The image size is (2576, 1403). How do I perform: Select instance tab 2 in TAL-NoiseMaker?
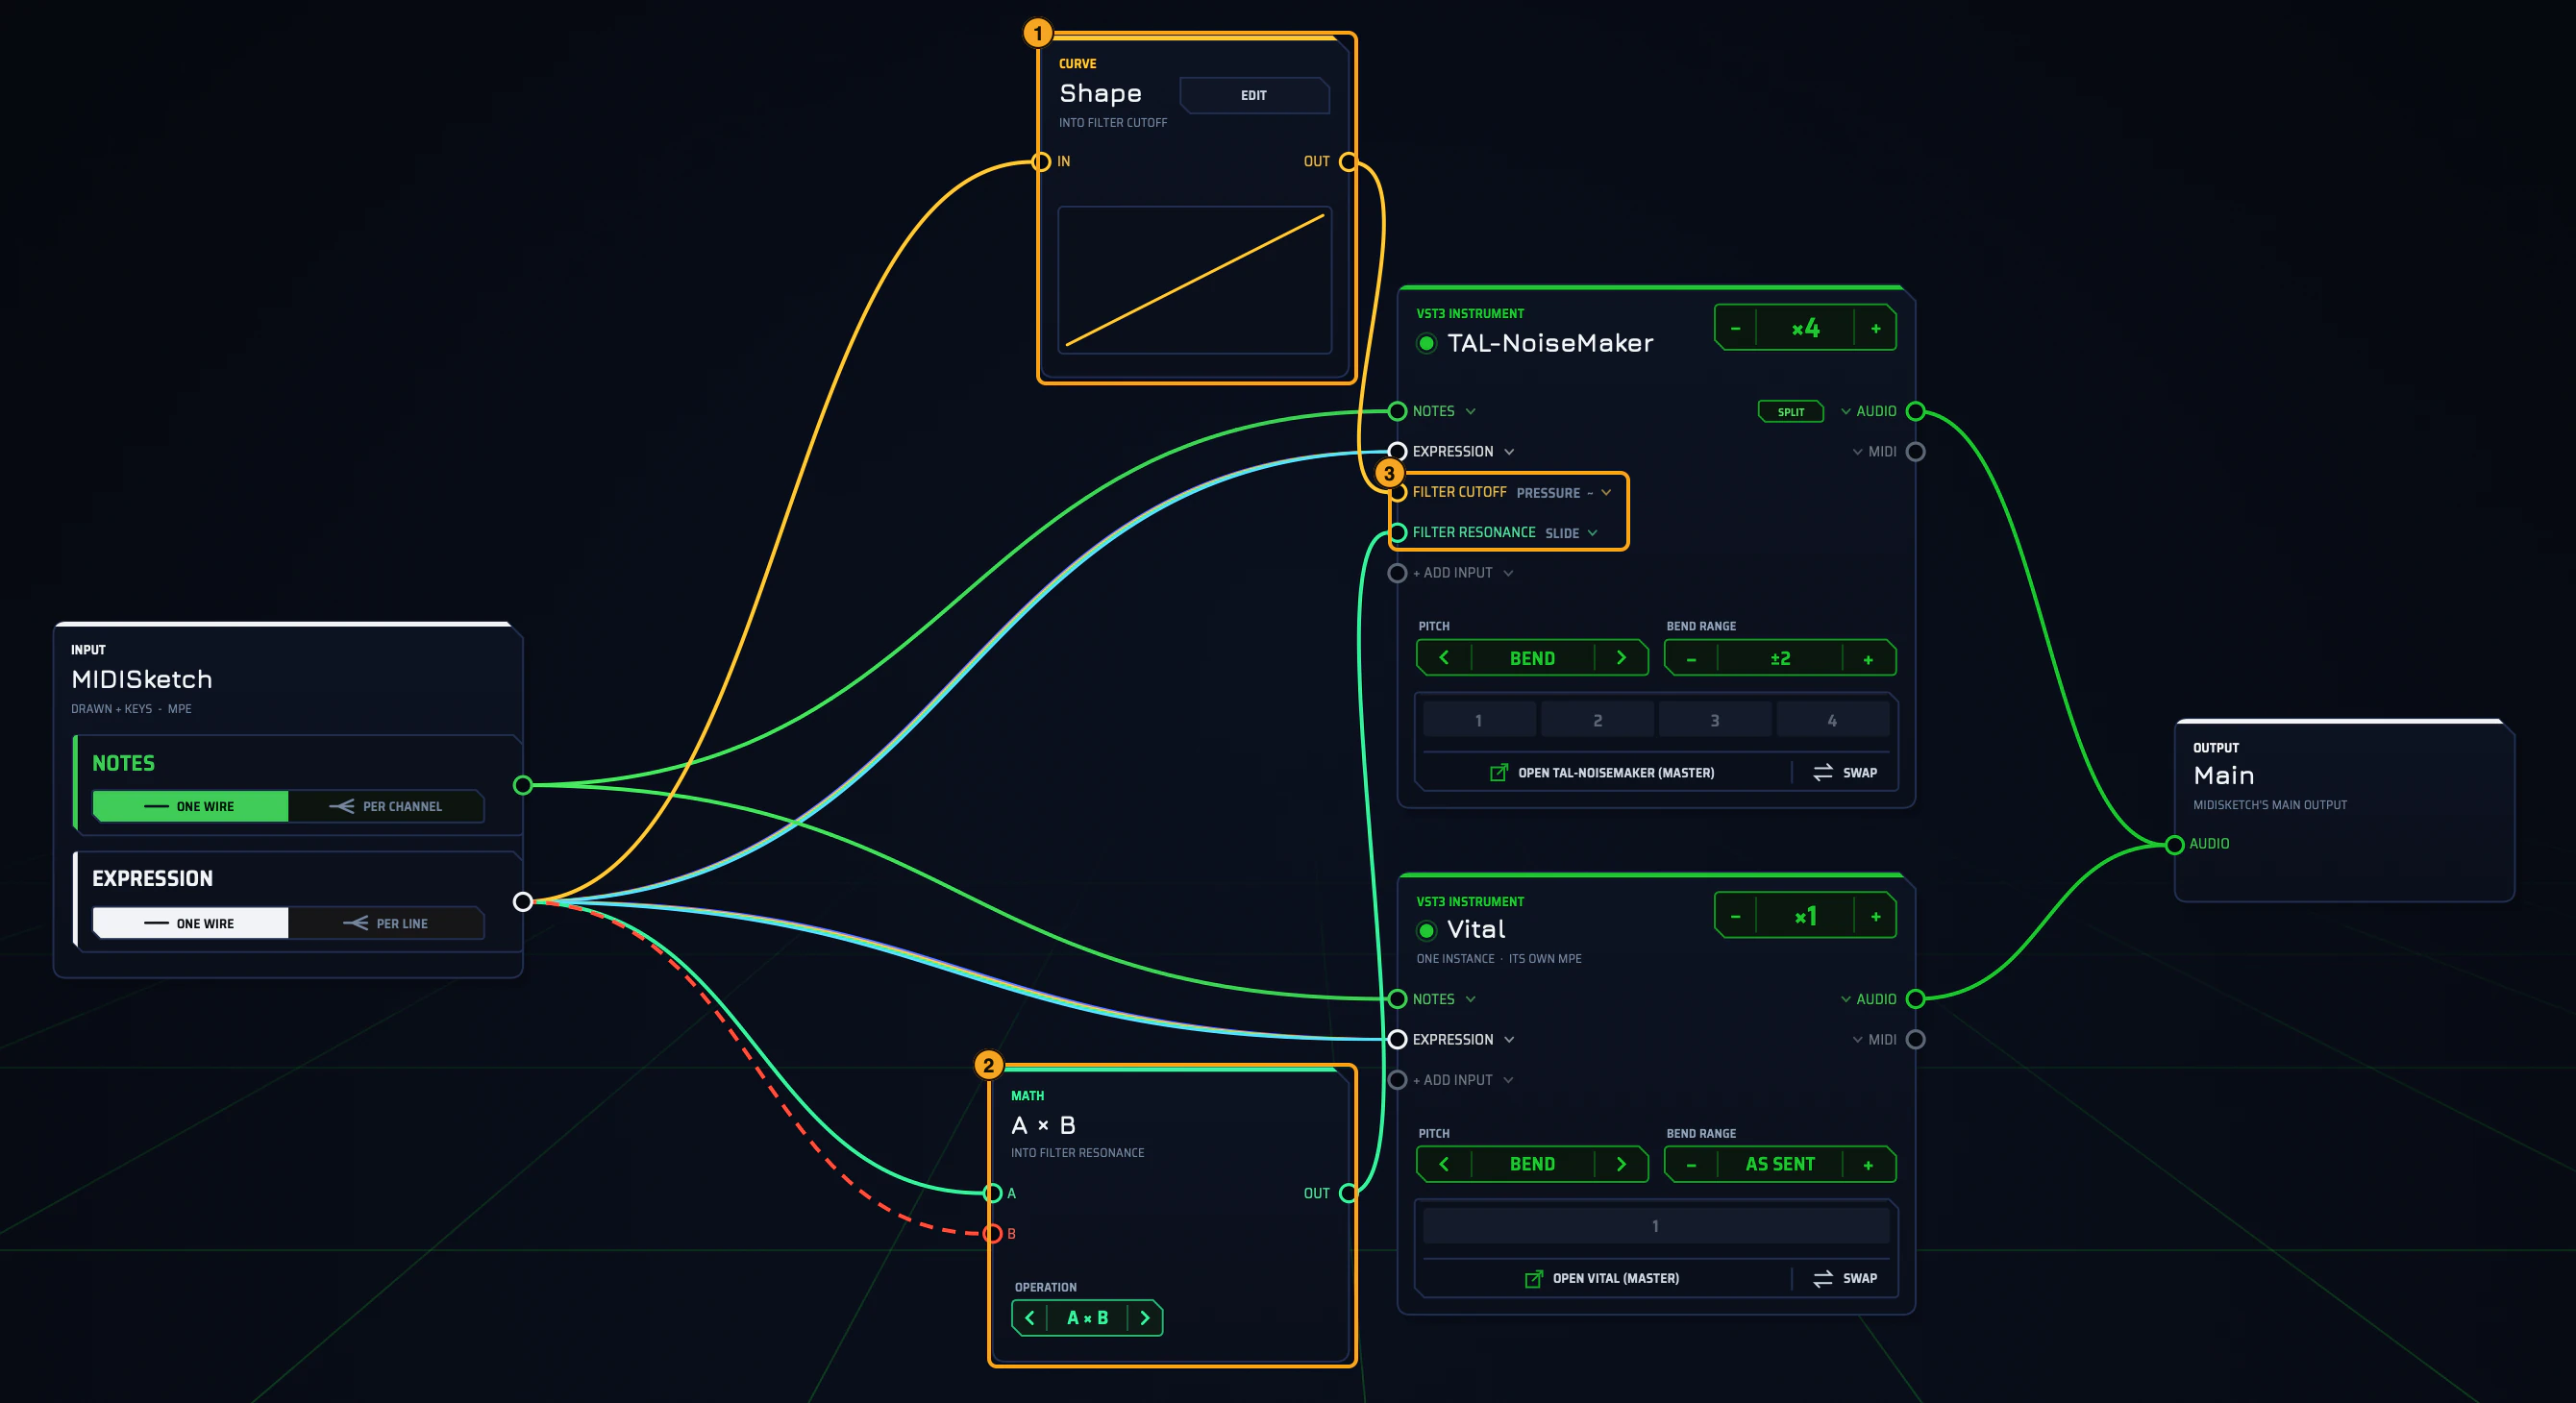(x=1597, y=720)
